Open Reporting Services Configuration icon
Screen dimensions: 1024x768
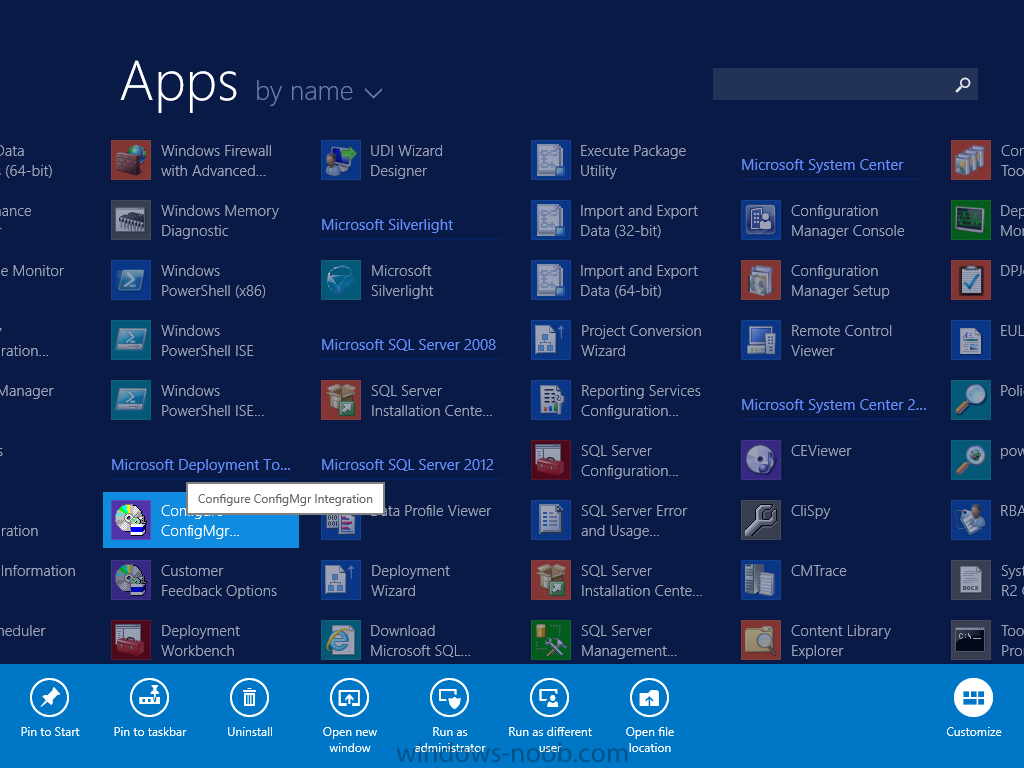(551, 400)
